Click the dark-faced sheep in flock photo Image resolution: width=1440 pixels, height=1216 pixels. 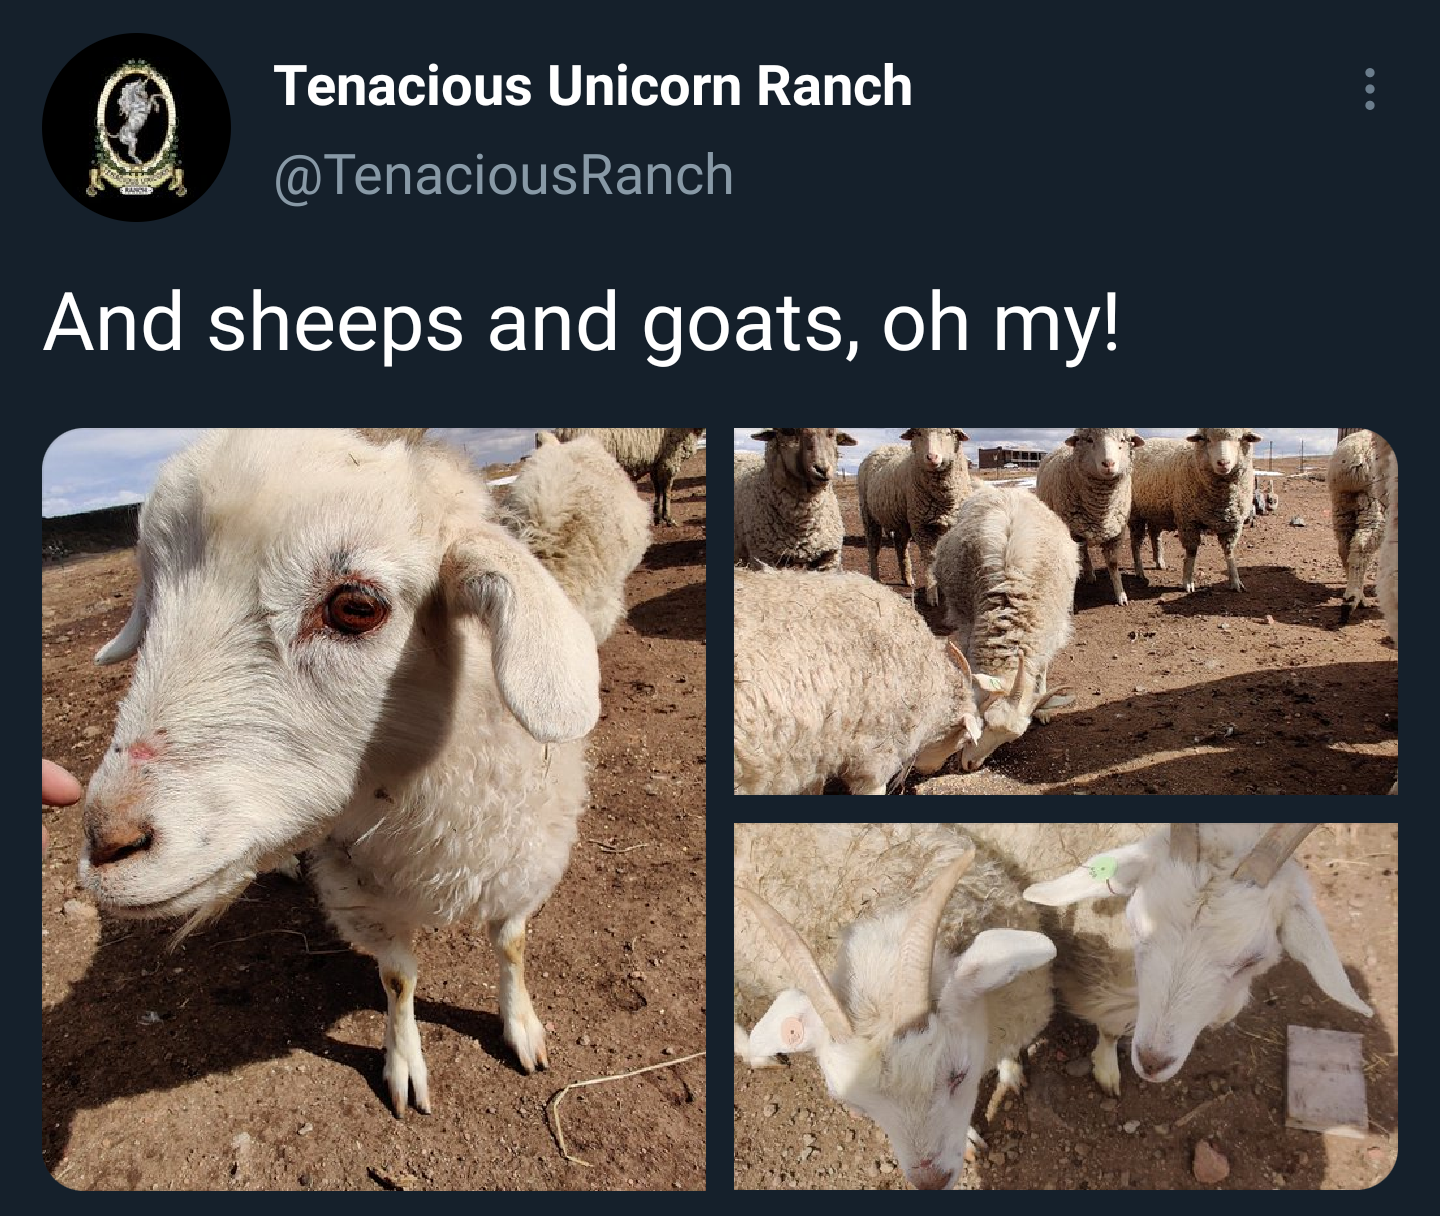point(797,498)
